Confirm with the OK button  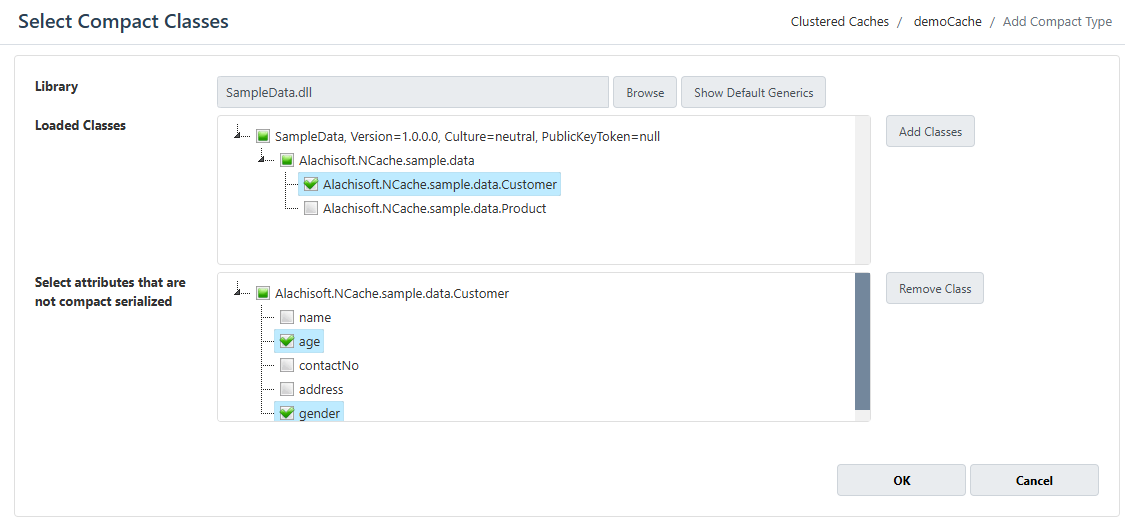[x=901, y=480]
